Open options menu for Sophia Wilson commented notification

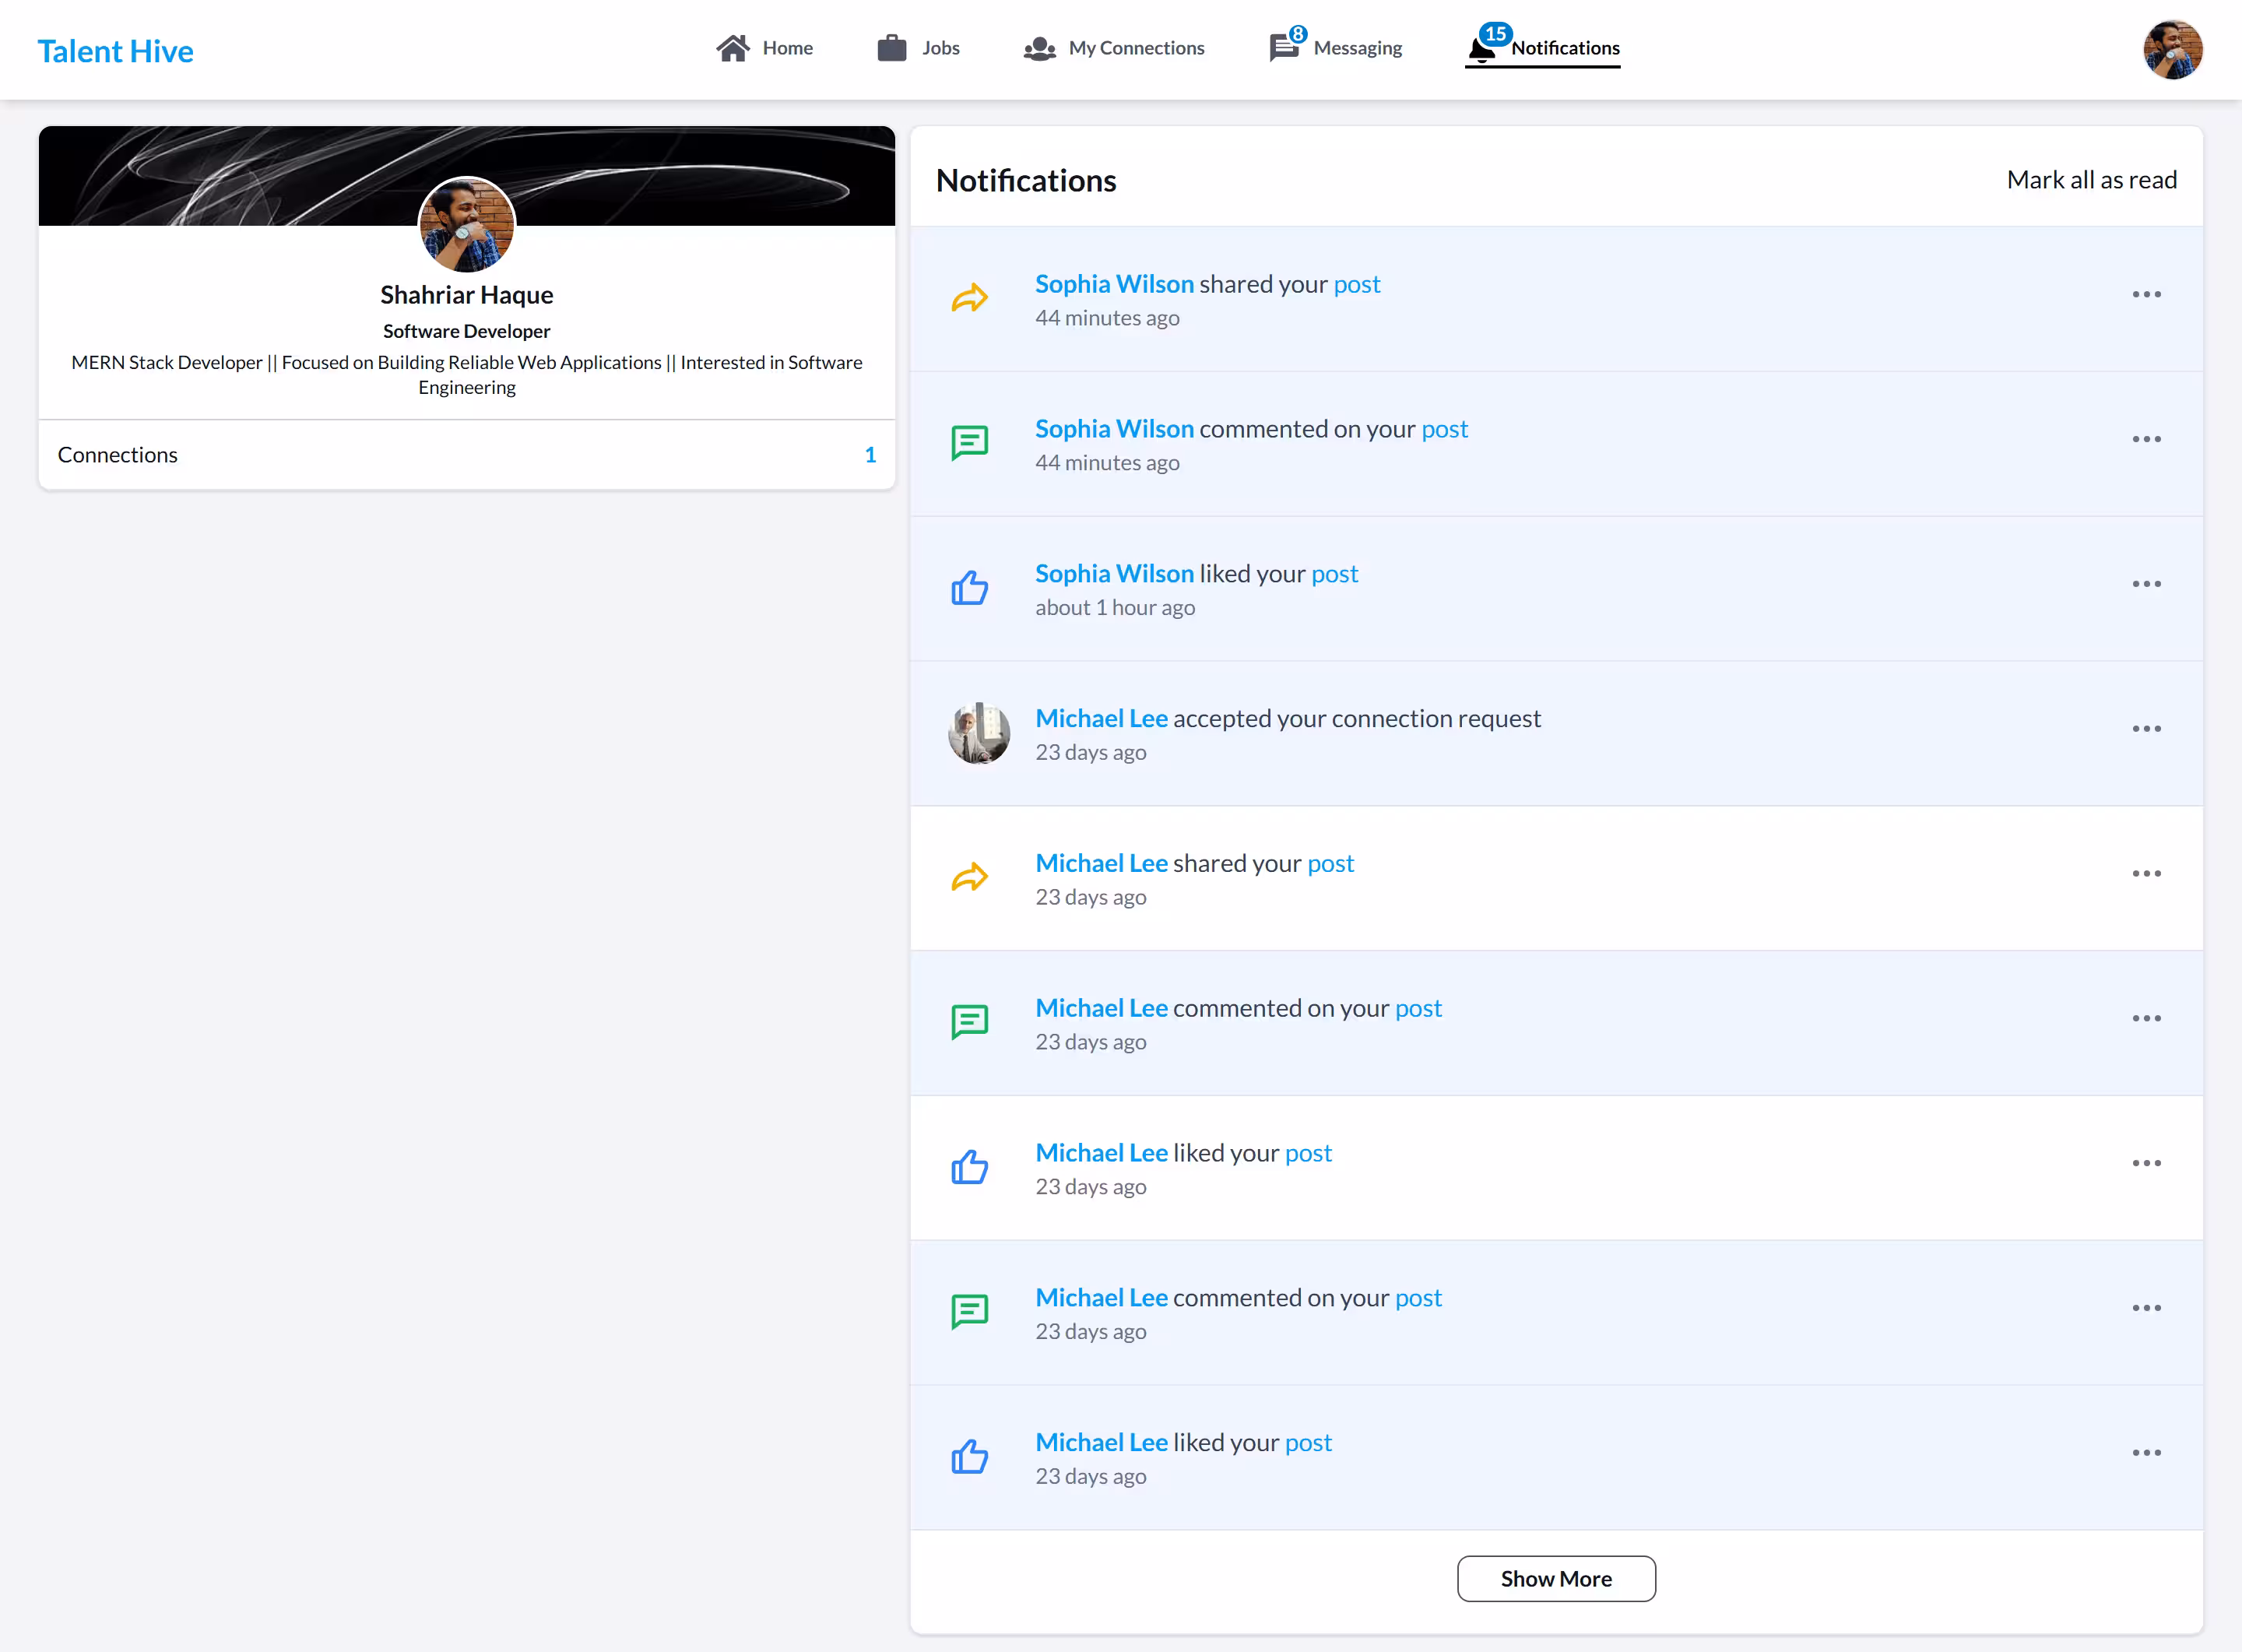[x=2146, y=439]
